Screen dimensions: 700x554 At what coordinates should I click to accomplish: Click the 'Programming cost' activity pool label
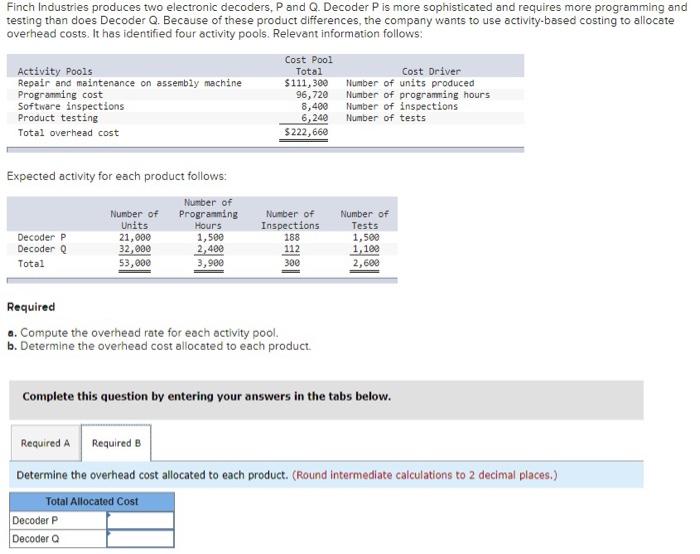[x=60, y=95]
